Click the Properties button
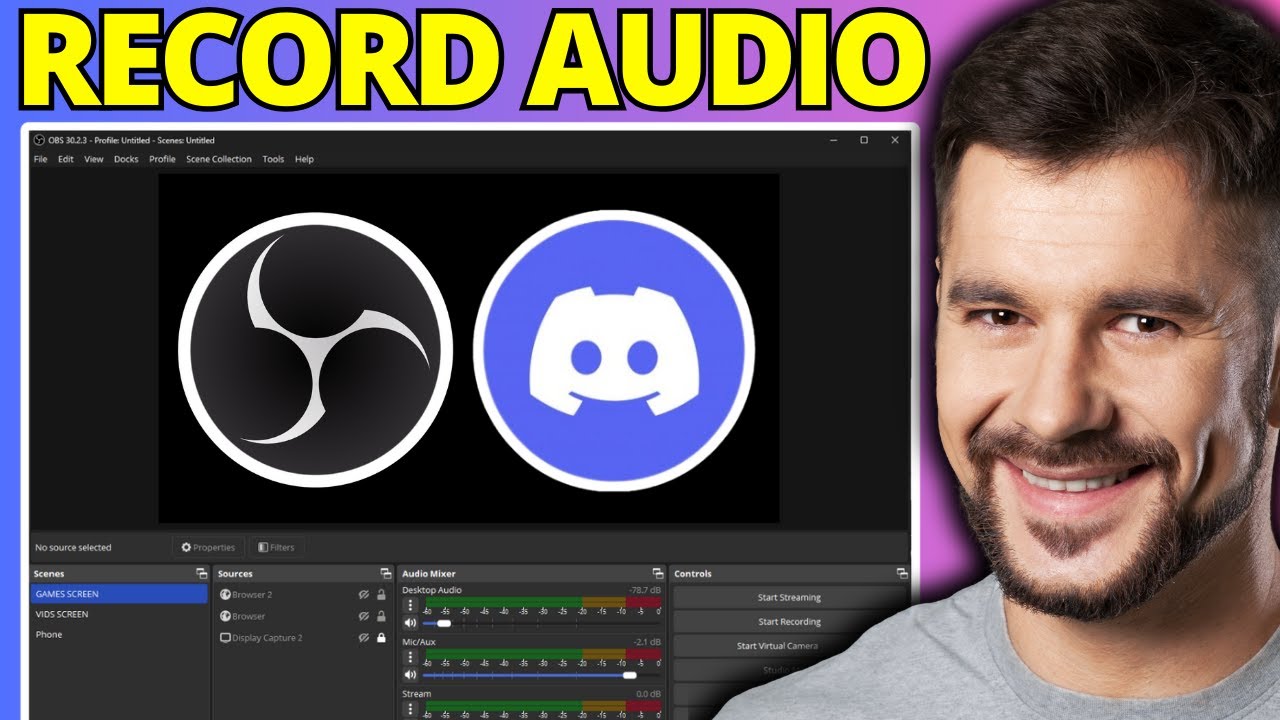 click(208, 547)
